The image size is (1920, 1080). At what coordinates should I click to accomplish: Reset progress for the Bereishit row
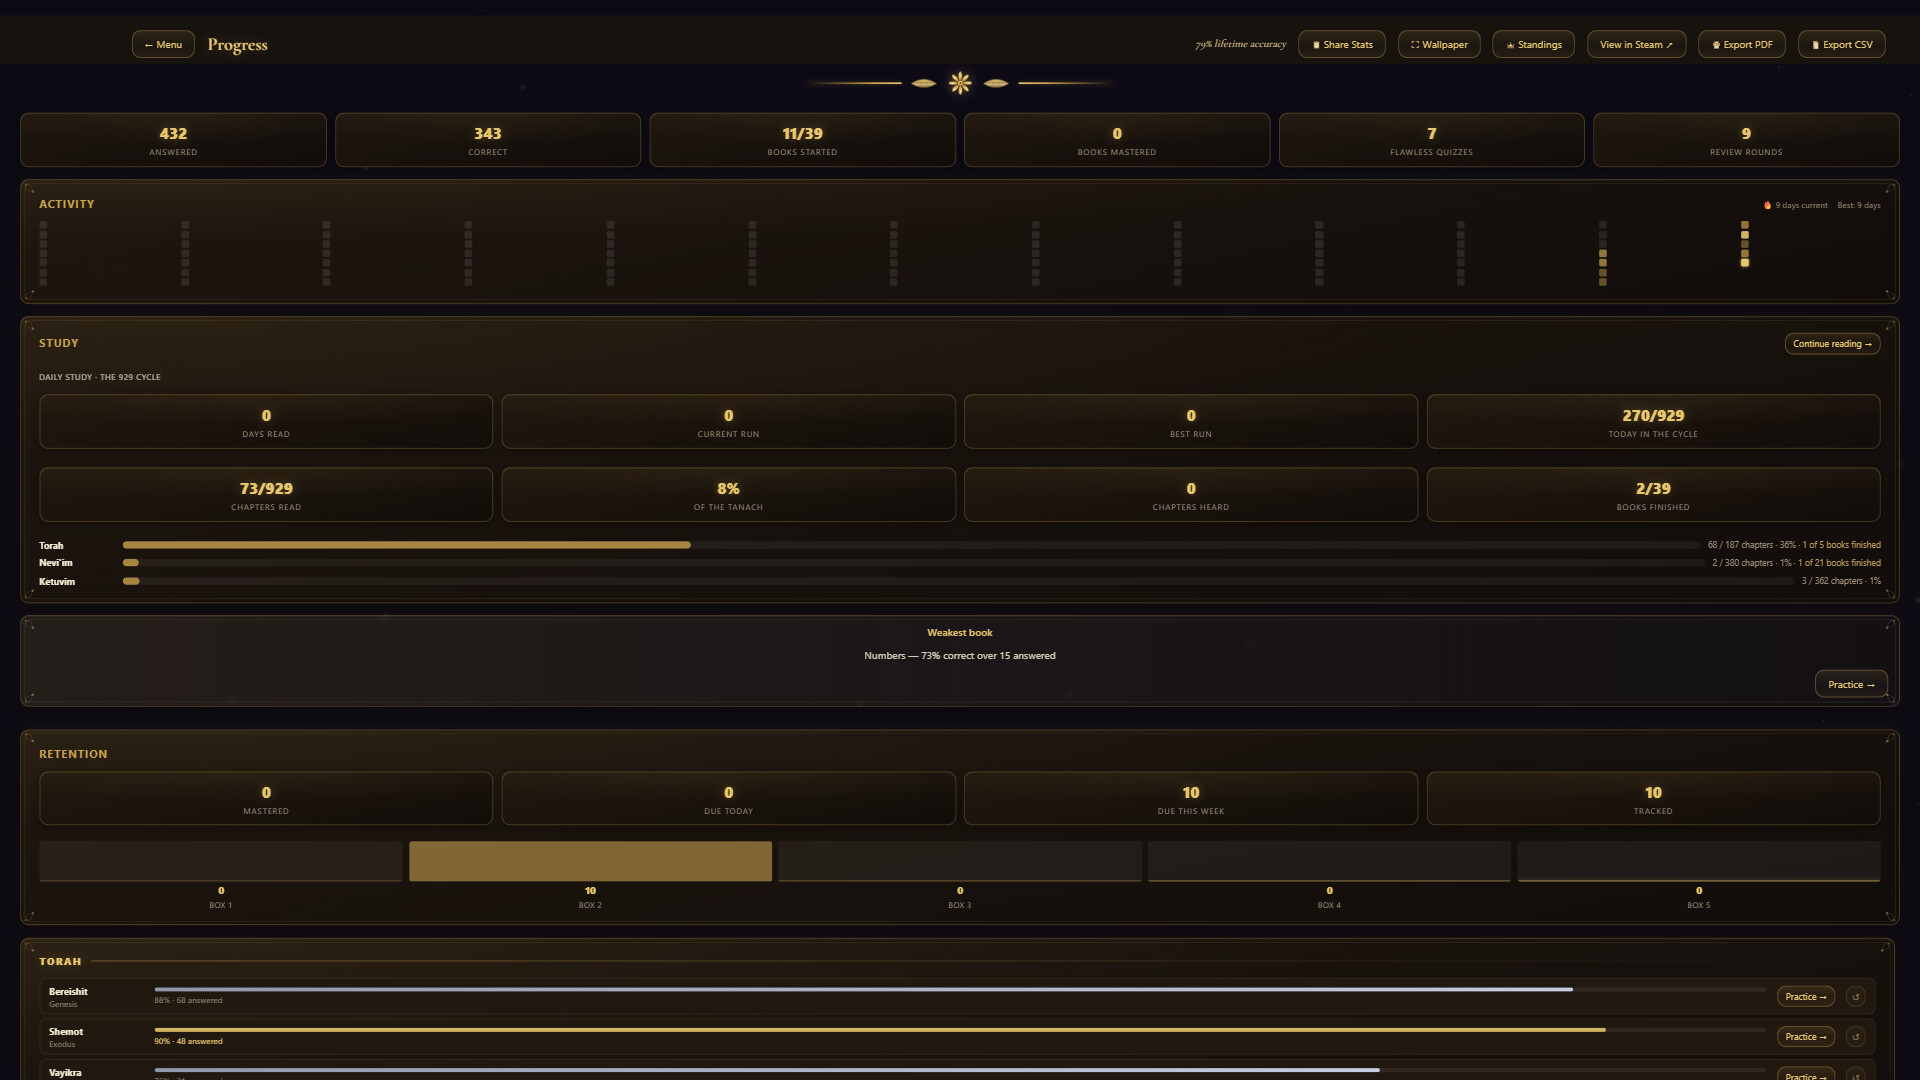(1855, 996)
